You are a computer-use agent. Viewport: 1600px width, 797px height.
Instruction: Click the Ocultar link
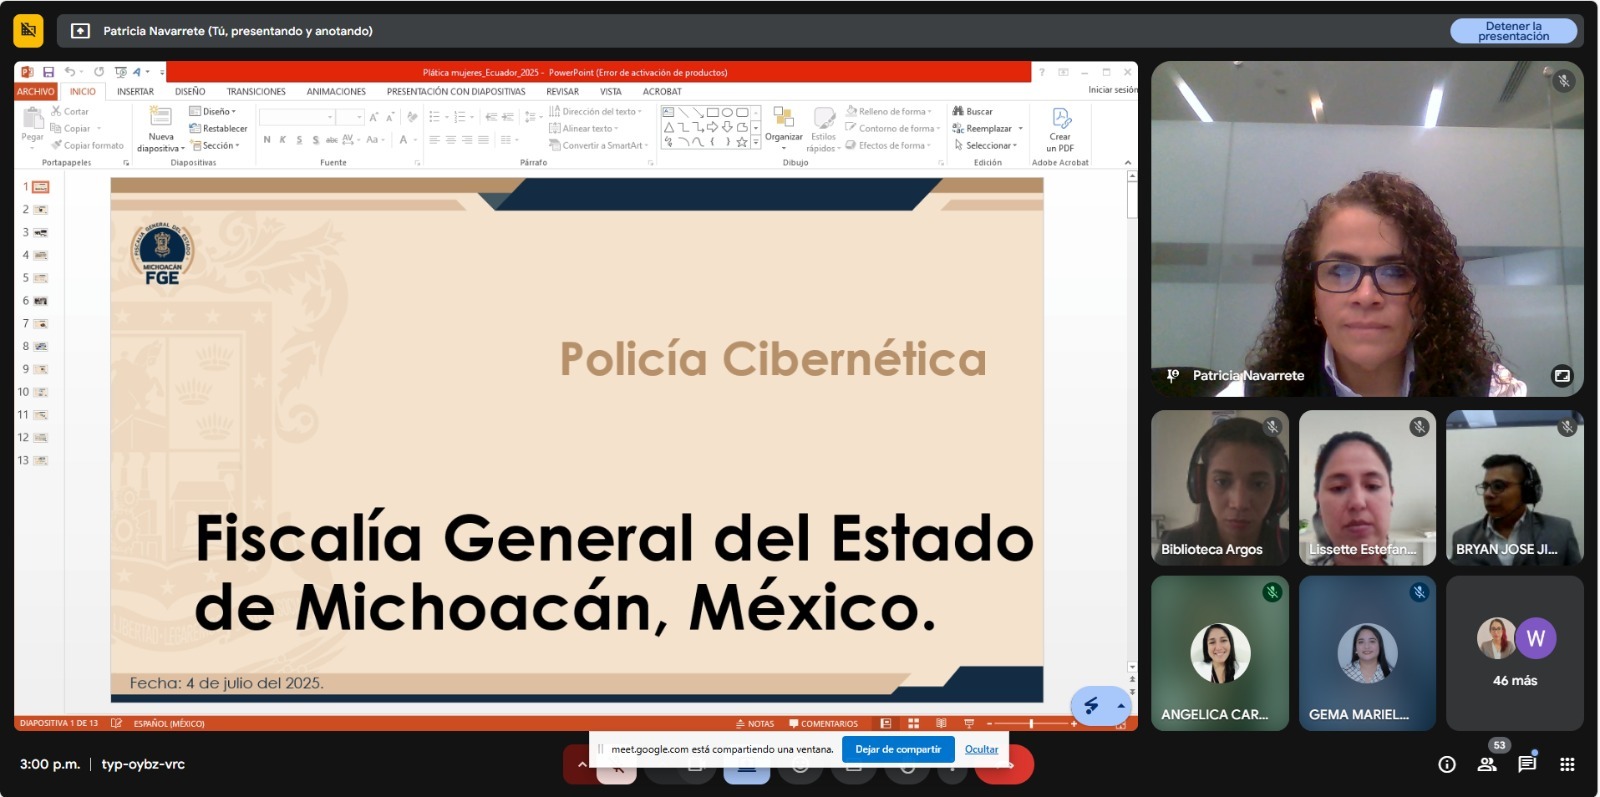(x=981, y=749)
